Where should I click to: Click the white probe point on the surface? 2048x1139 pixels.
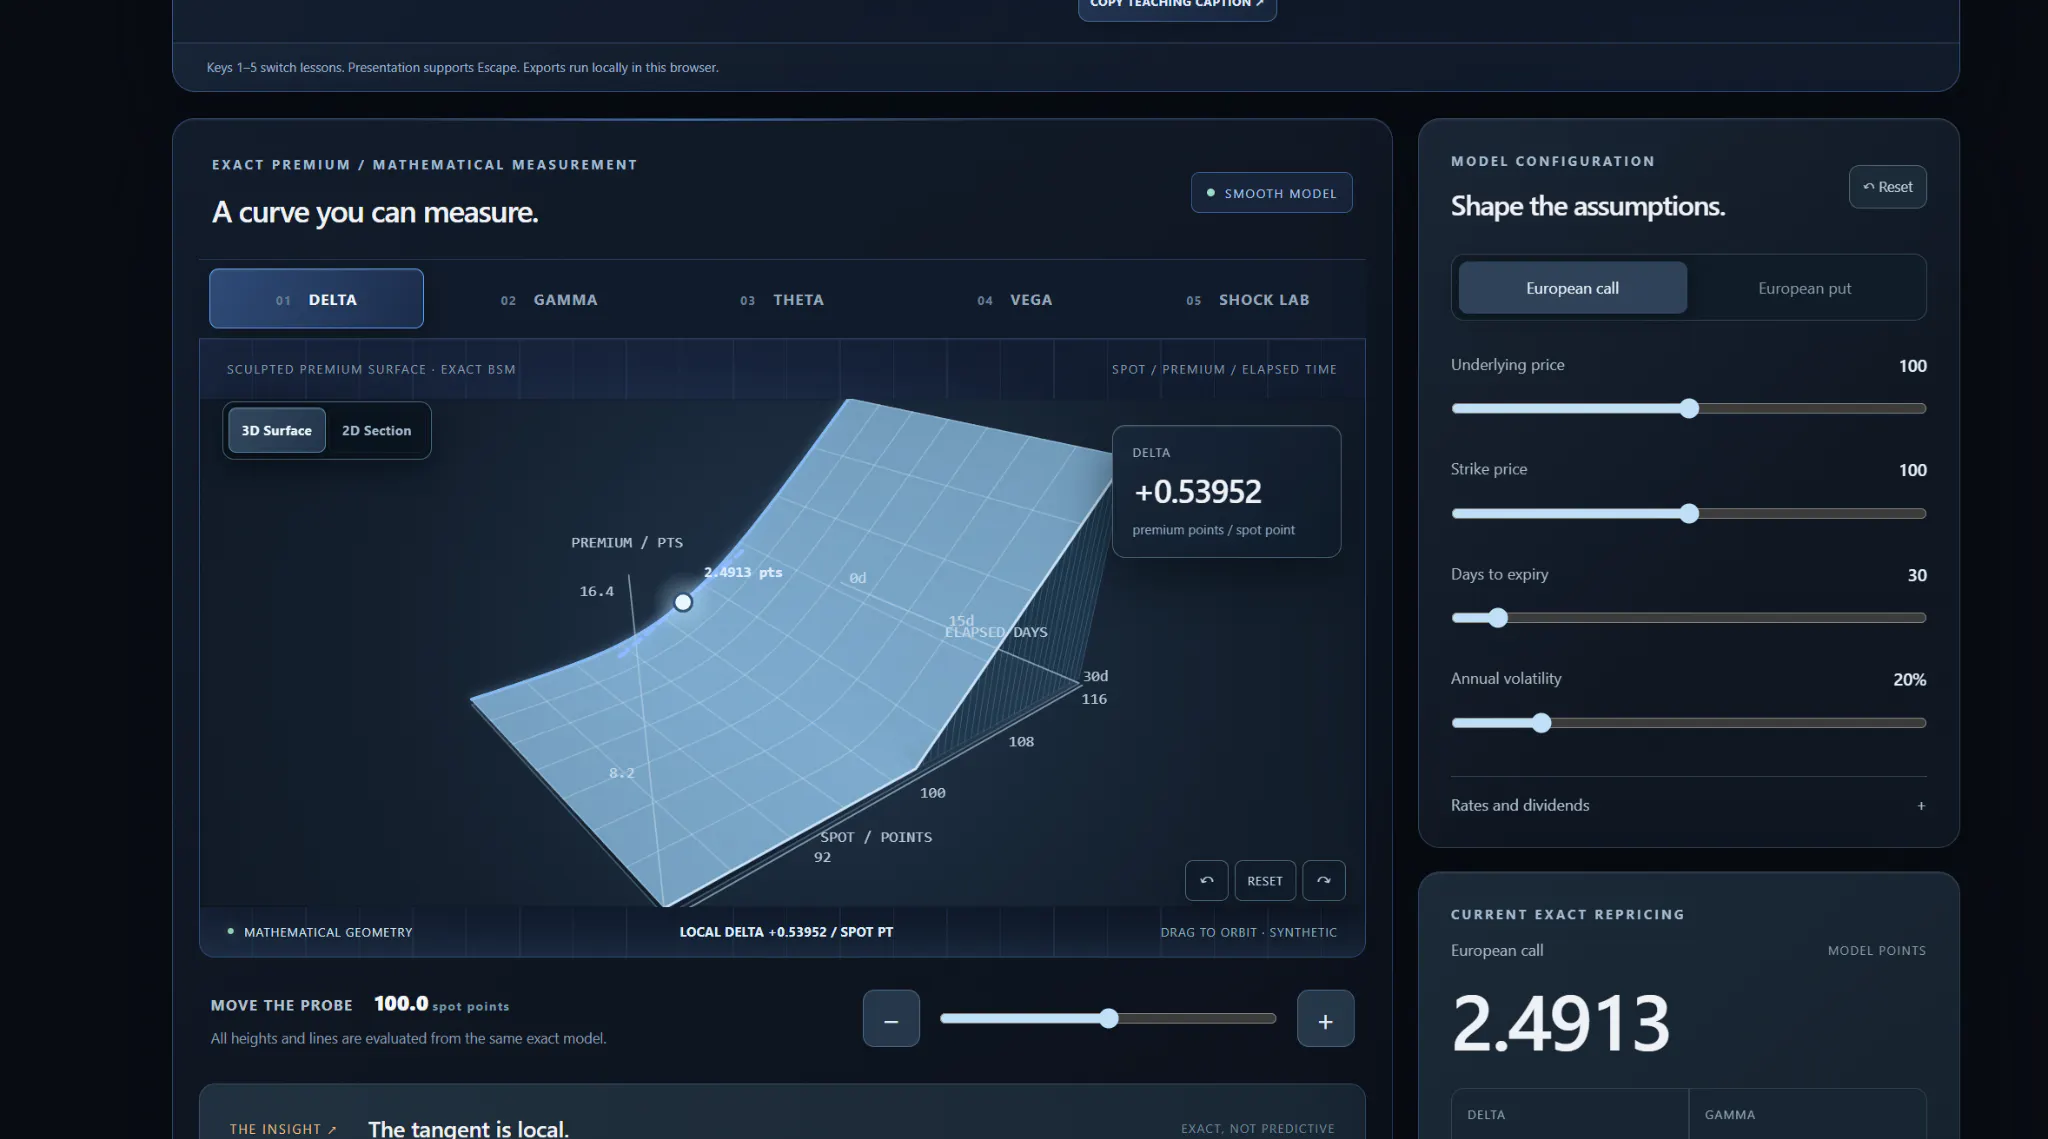click(683, 602)
